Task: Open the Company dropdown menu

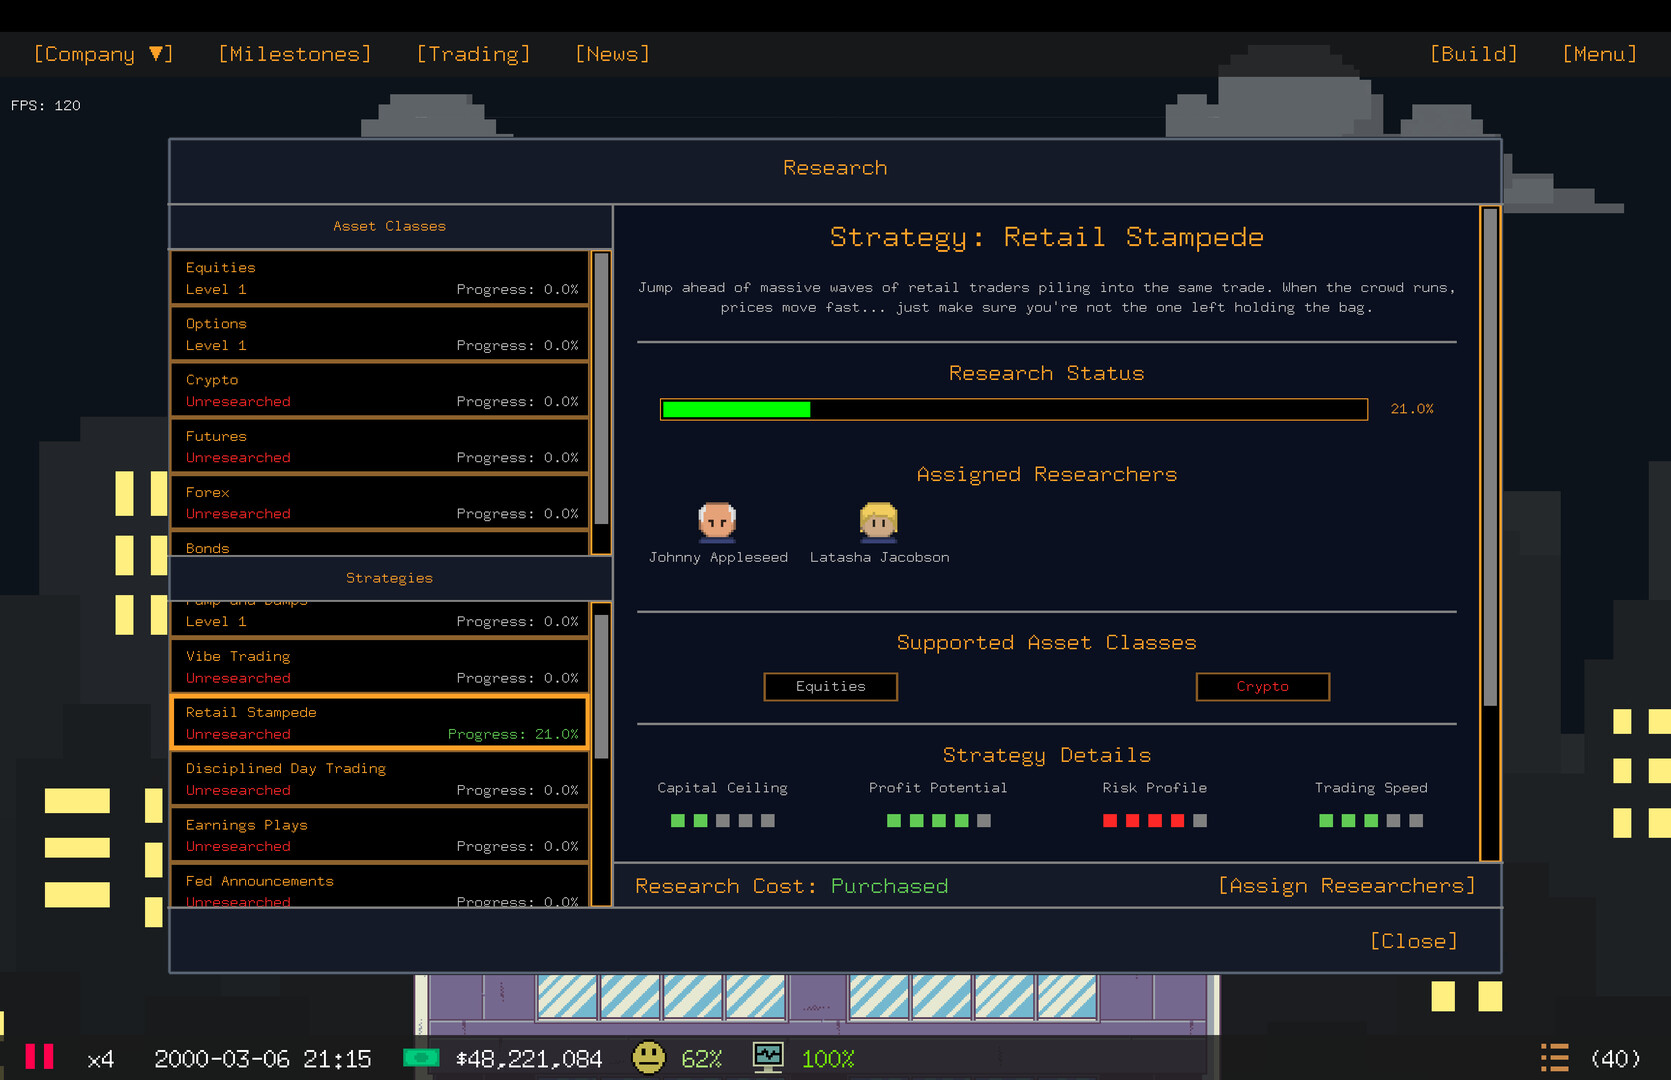Action: click(x=103, y=54)
